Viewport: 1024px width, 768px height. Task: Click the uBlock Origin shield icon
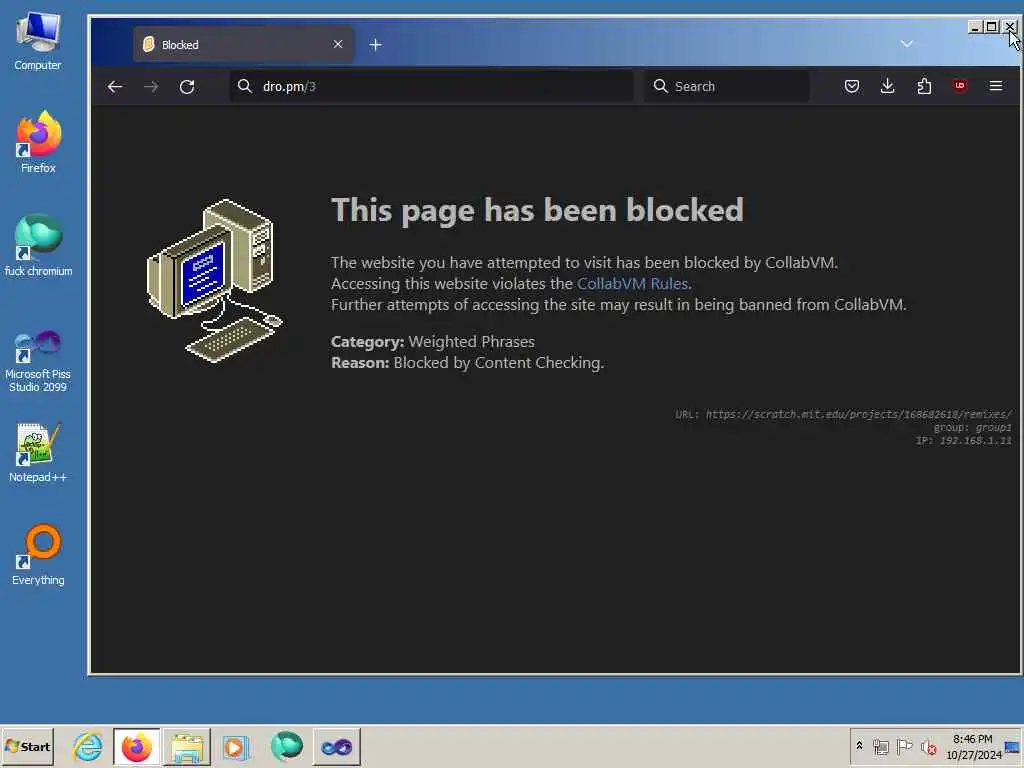960,86
